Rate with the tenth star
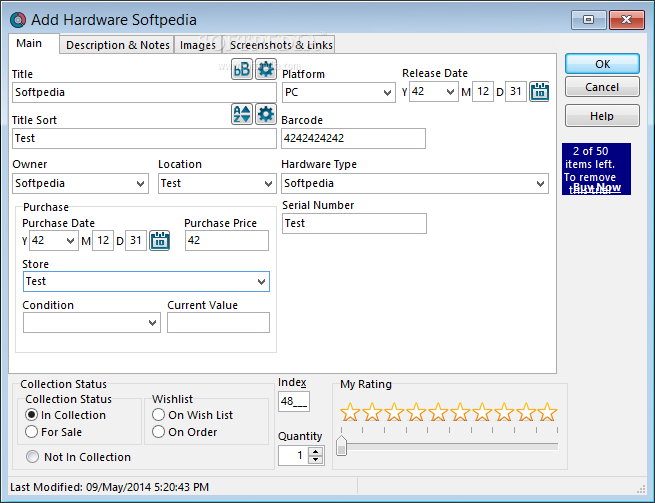655x503 pixels. [547, 412]
